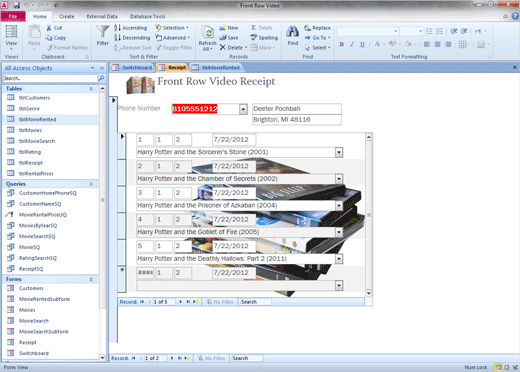This screenshot has height=372, width=520.
Task: Click the navigation pane Search field
Action: (50, 78)
